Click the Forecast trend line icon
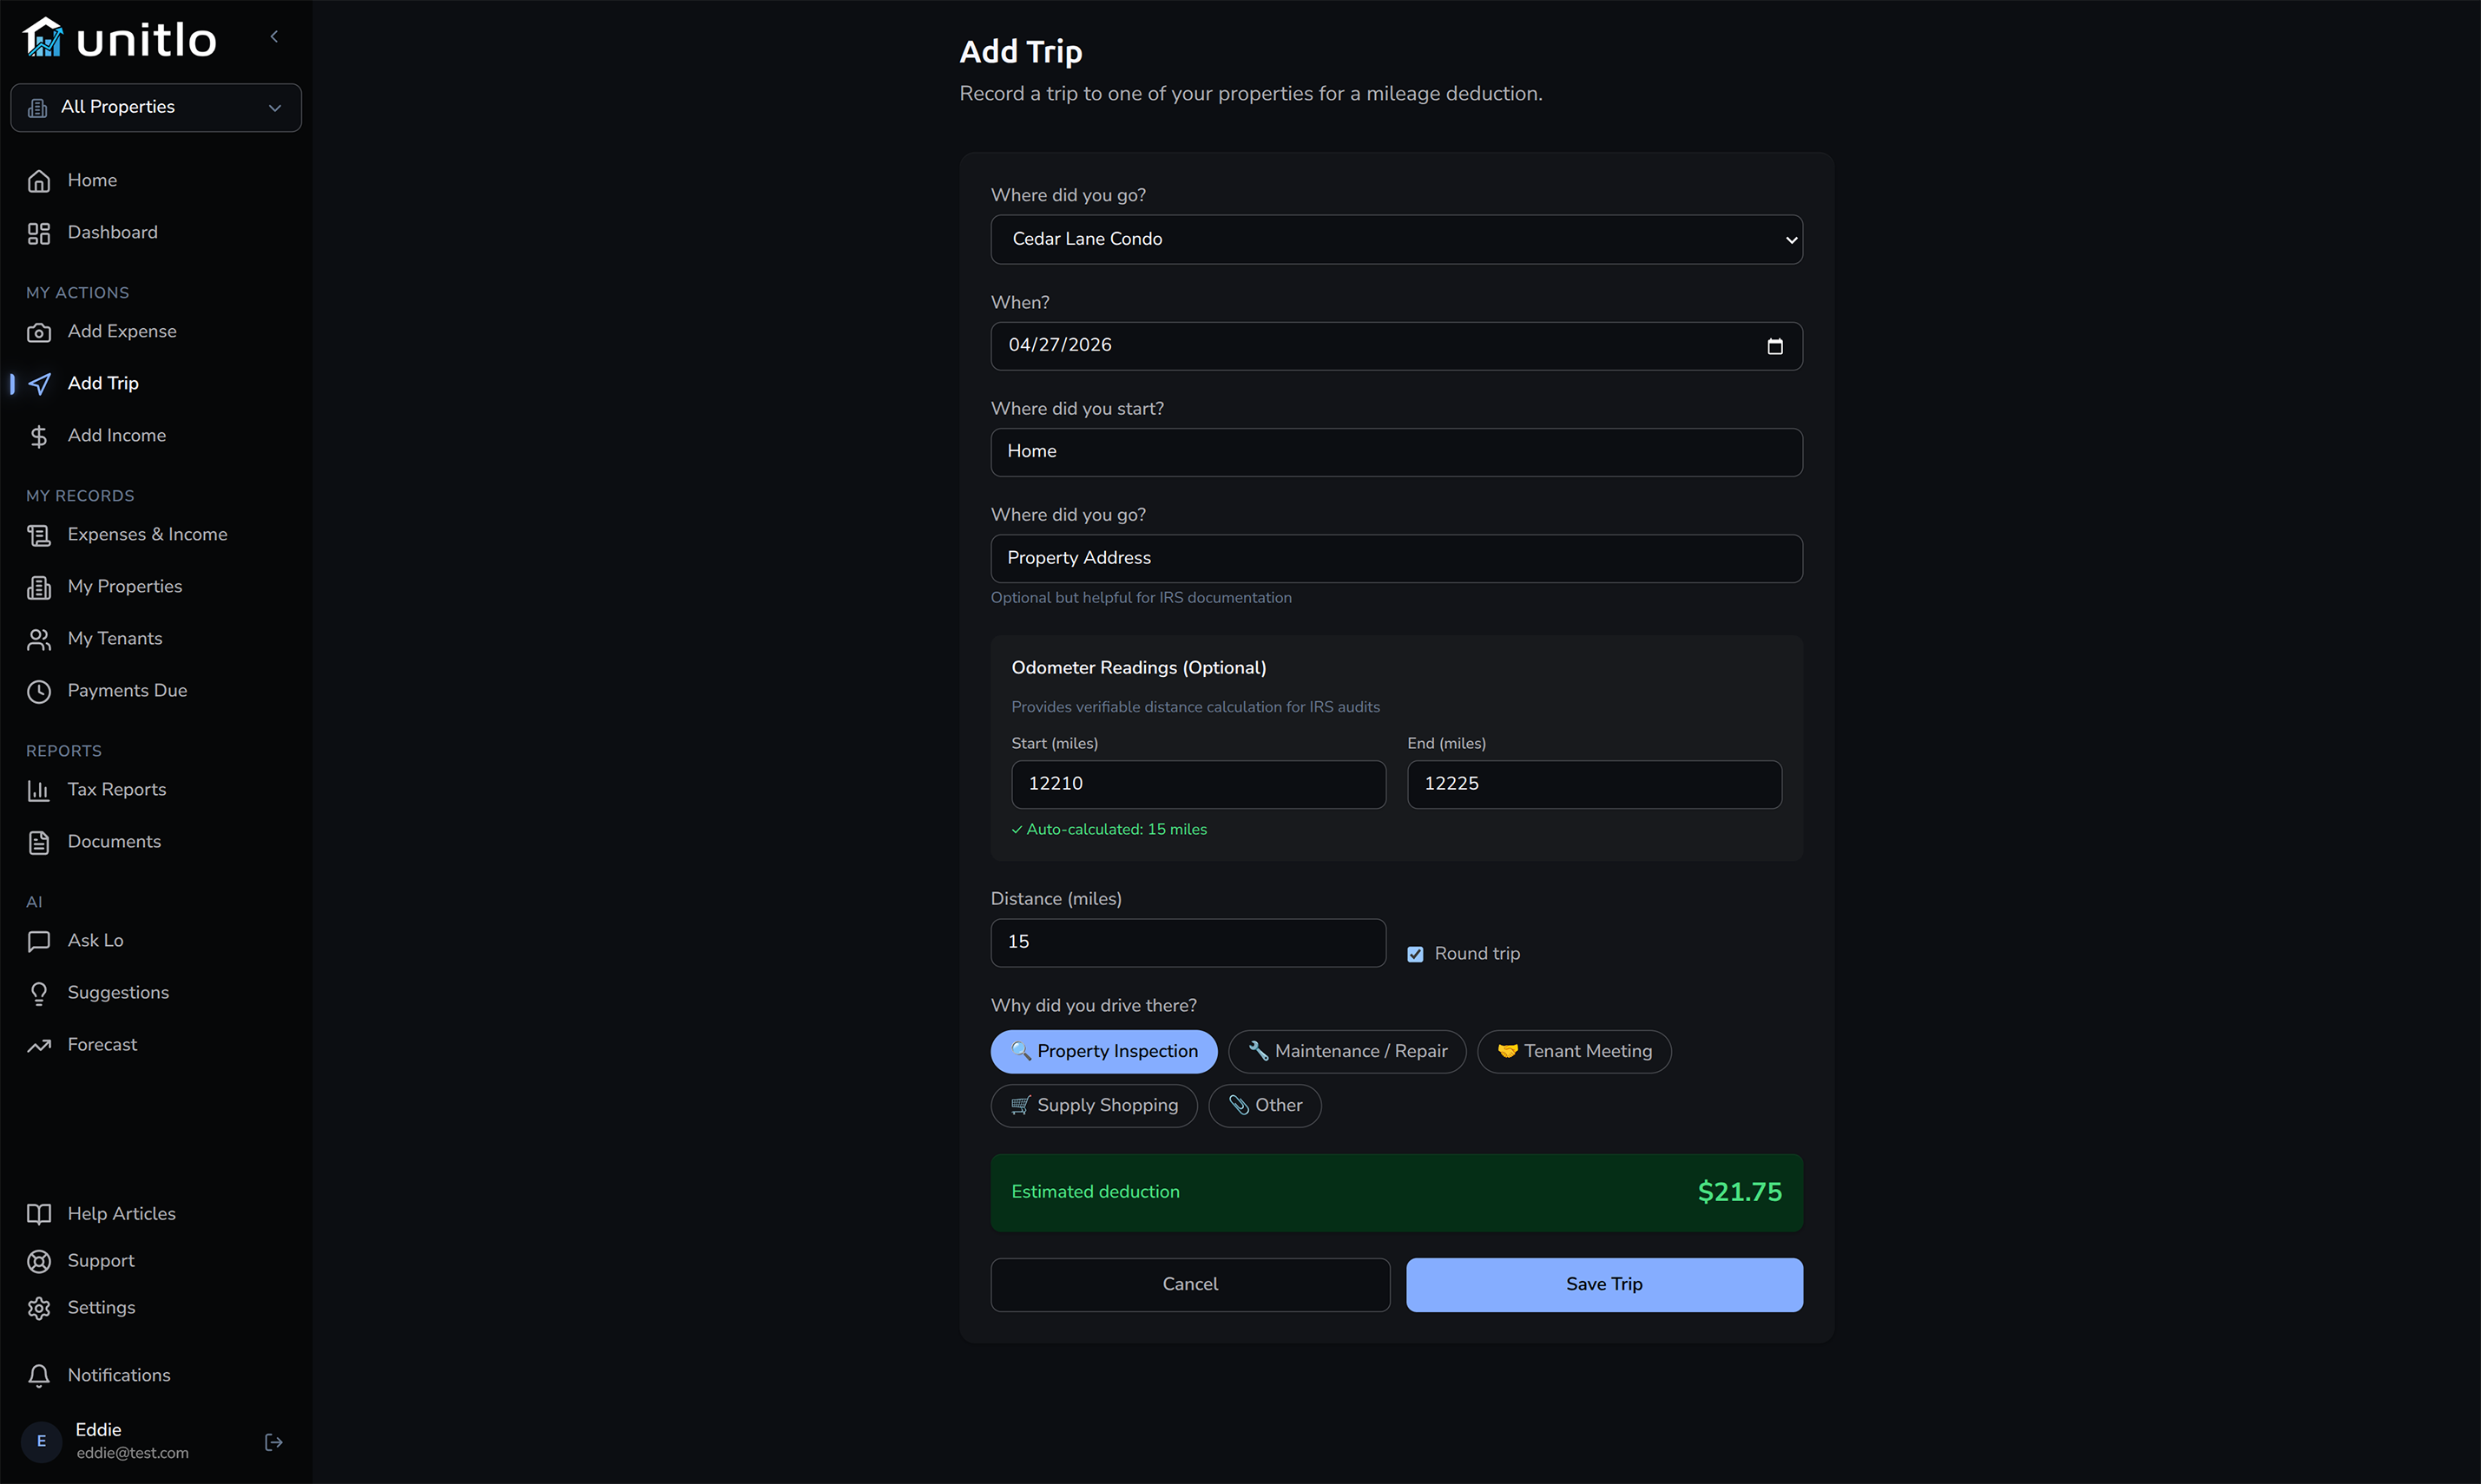2481x1484 pixels. pyautogui.click(x=39, y=1045)
